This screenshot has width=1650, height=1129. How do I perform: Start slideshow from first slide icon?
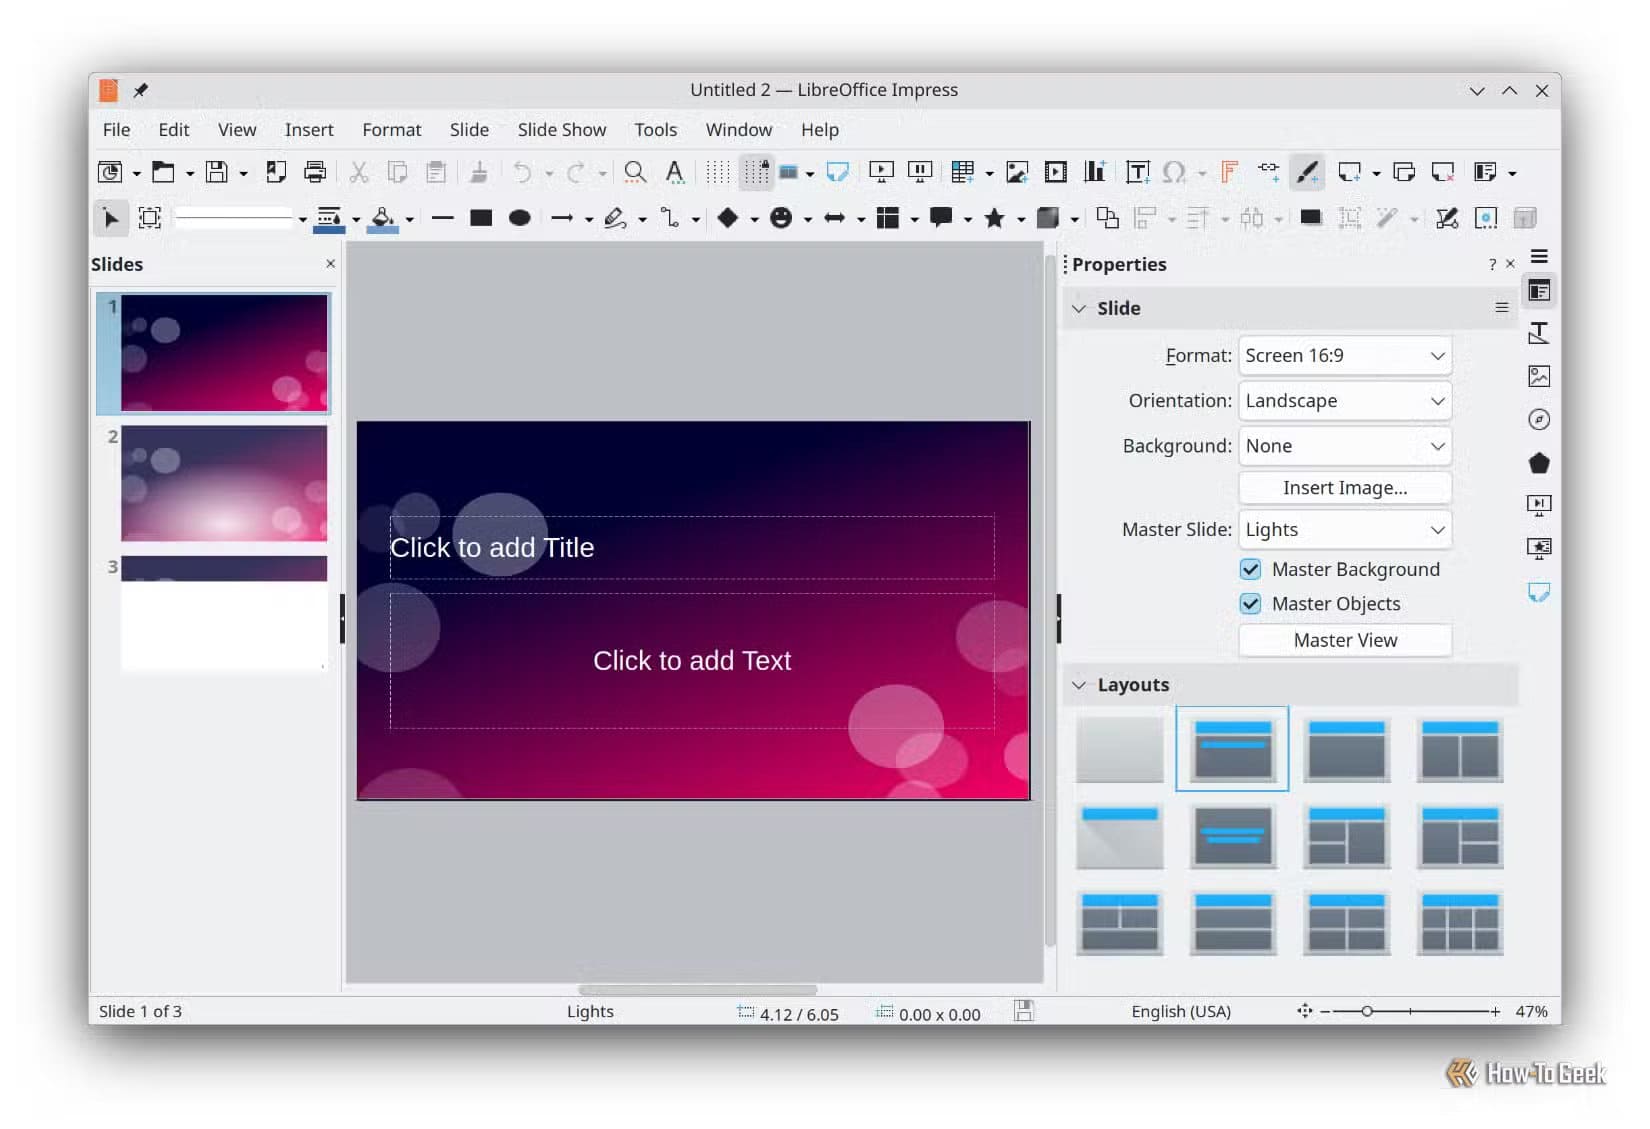(x=881, y=172)
